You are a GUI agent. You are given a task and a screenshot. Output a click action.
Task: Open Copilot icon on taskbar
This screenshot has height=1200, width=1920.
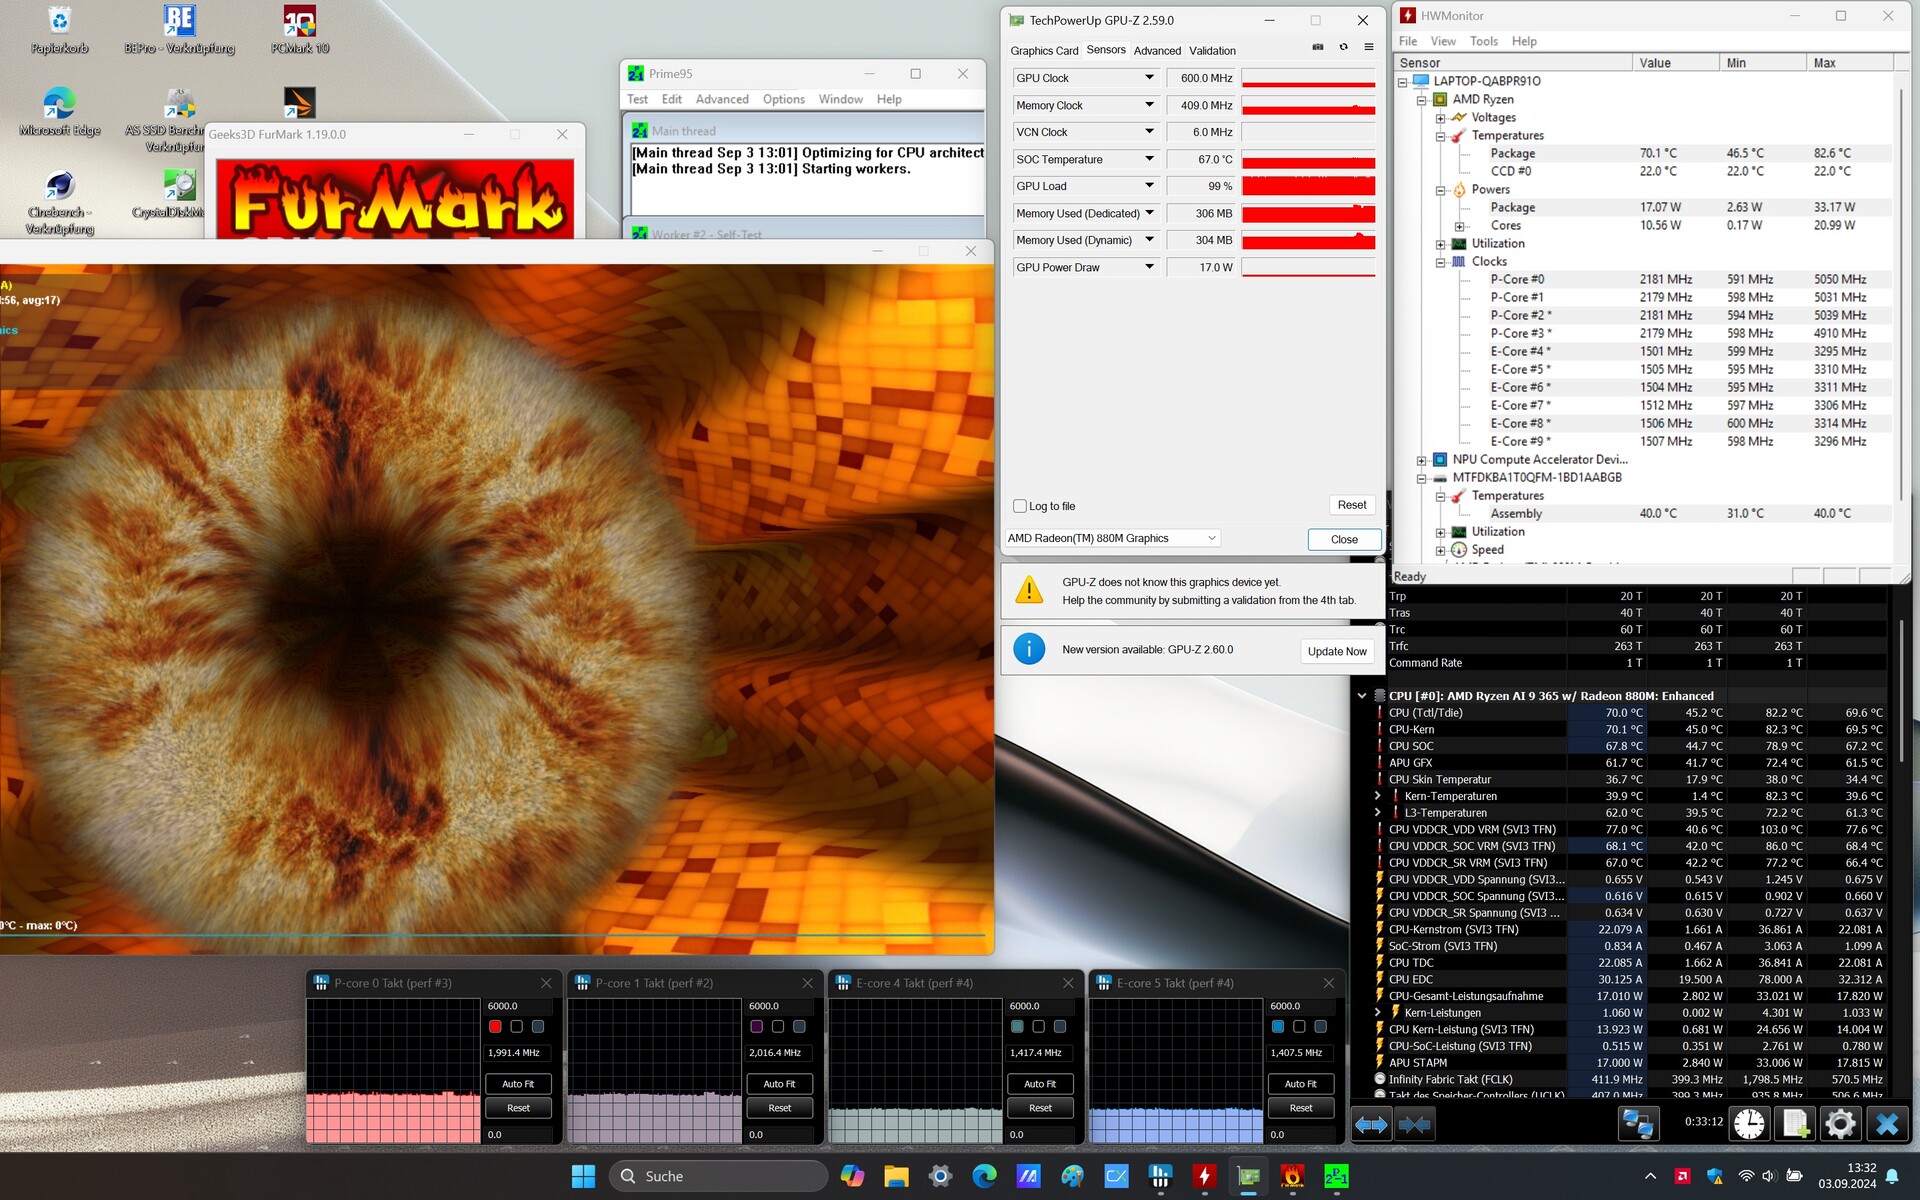pos(852,1176)
